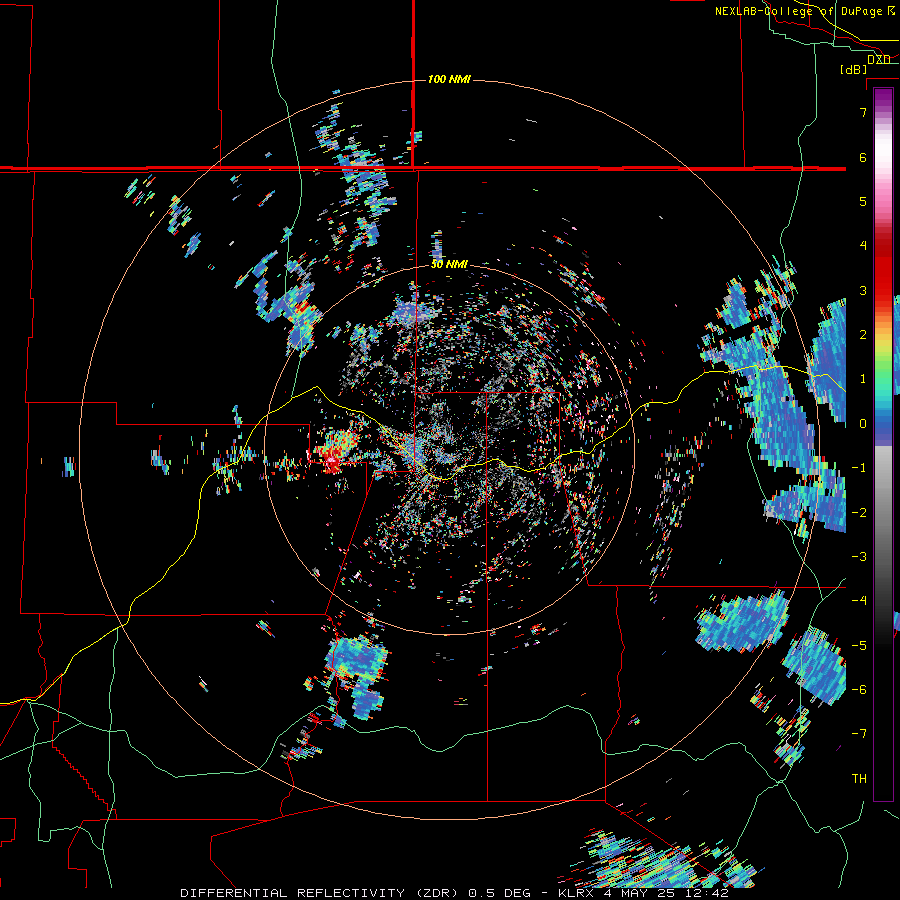Click the "7" value on the color scale

point(863,113)
